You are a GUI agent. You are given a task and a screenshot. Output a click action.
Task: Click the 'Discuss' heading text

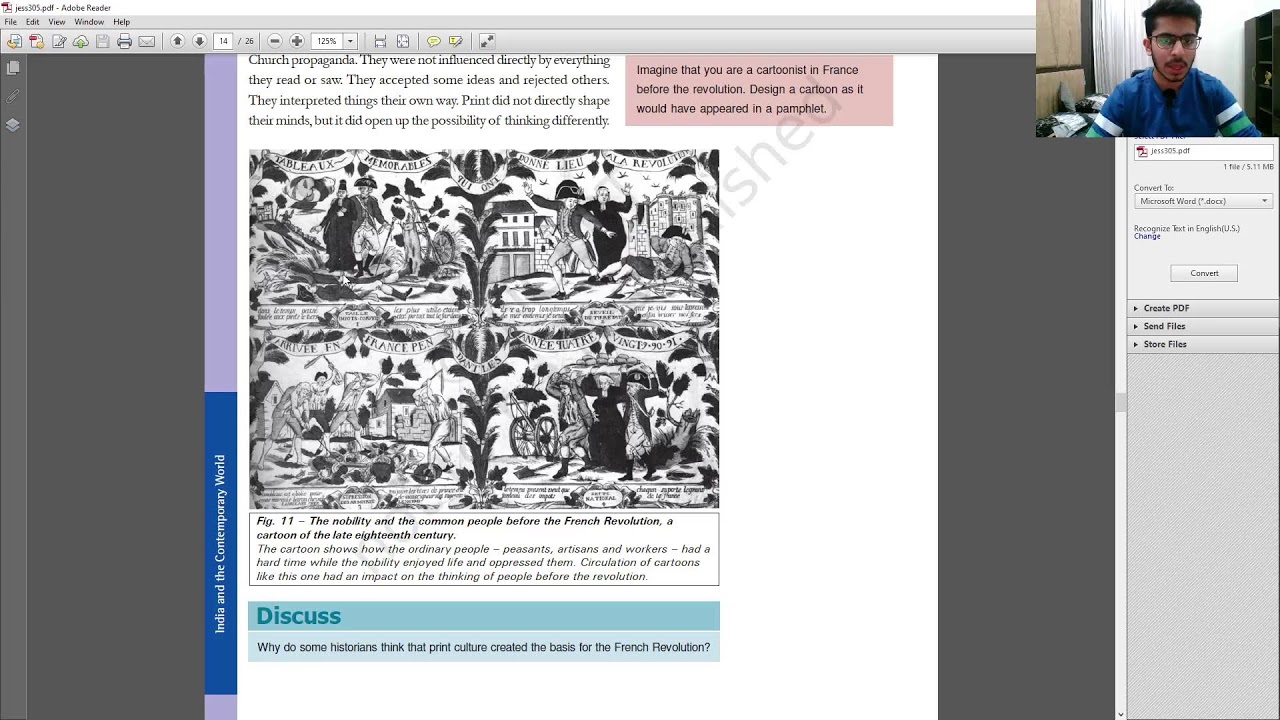pyautogui.click(x=298, y=616)
